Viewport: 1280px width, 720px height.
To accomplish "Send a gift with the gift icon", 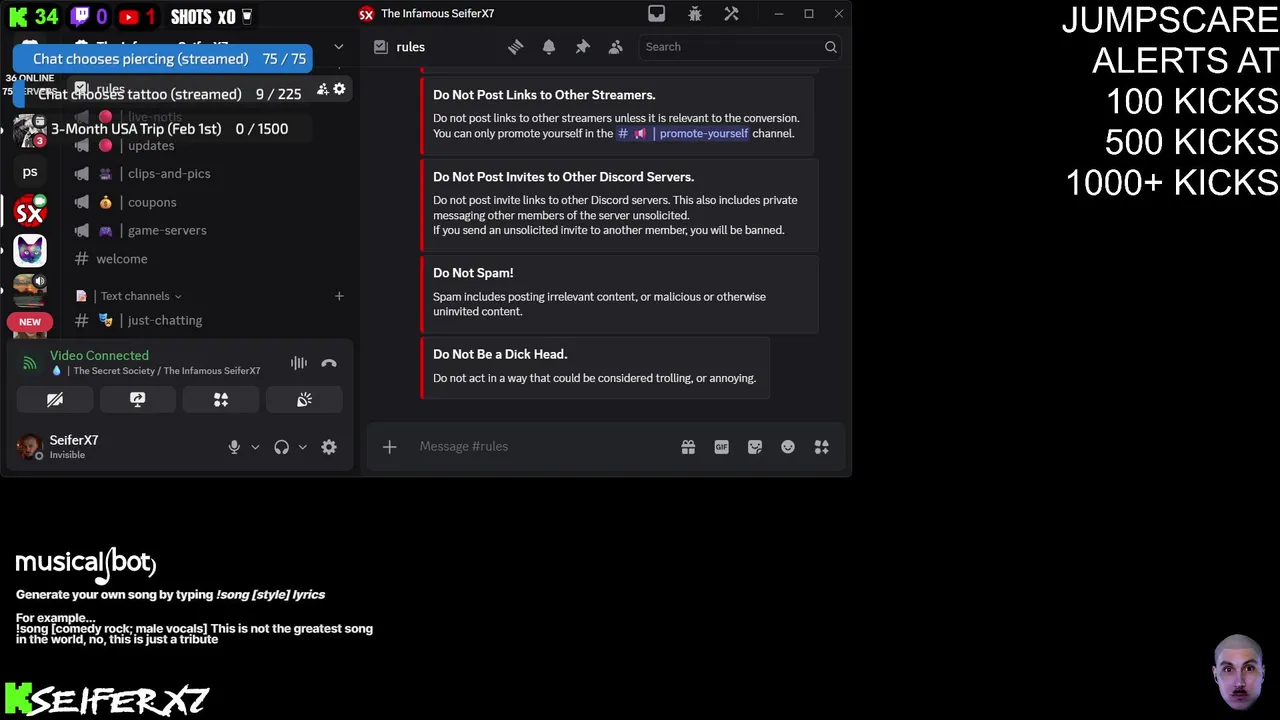I will click(x=688, y=447).
